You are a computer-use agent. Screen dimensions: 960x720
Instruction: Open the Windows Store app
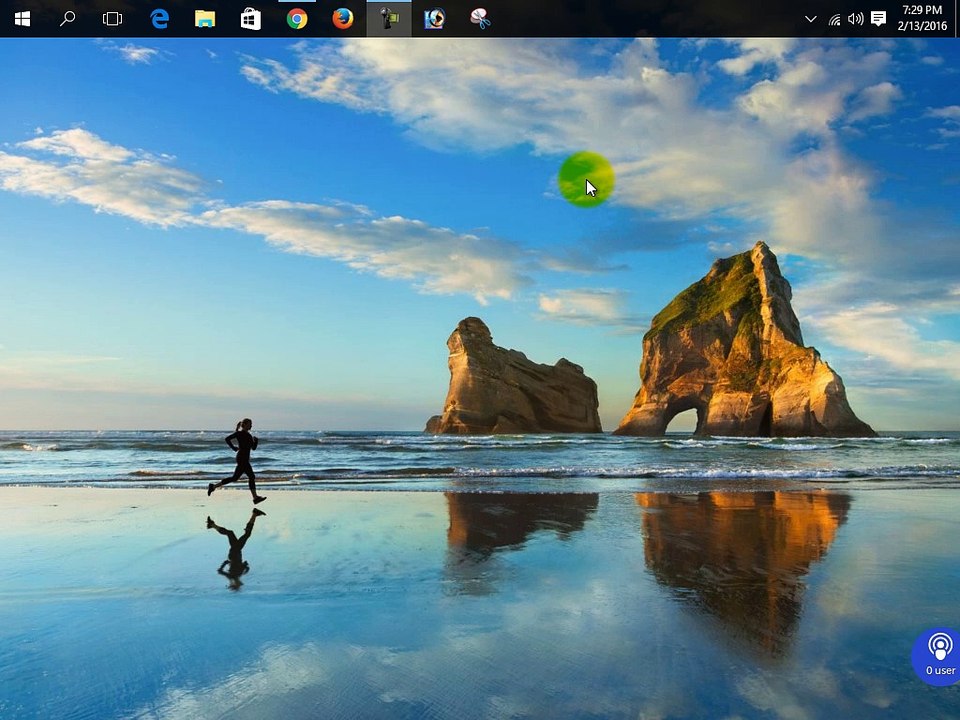[250, 19]
